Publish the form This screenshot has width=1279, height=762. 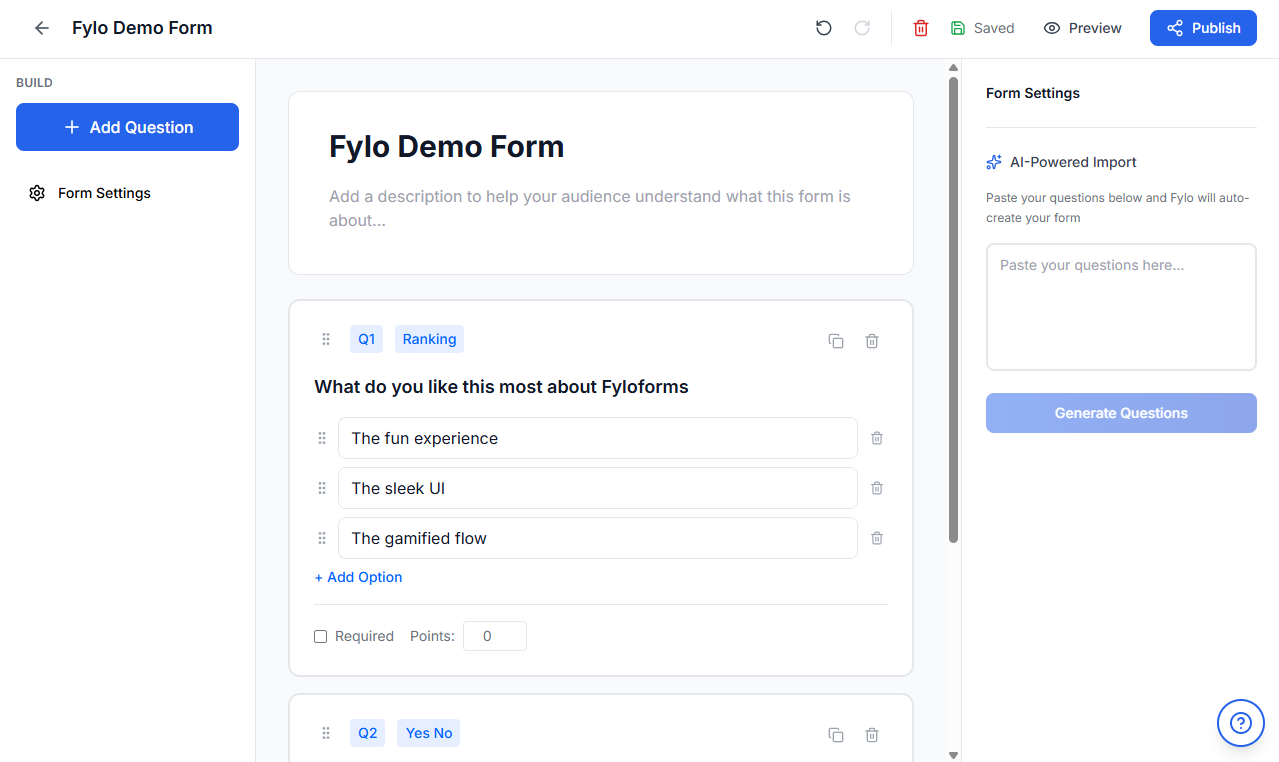(x=1202, y=28)
